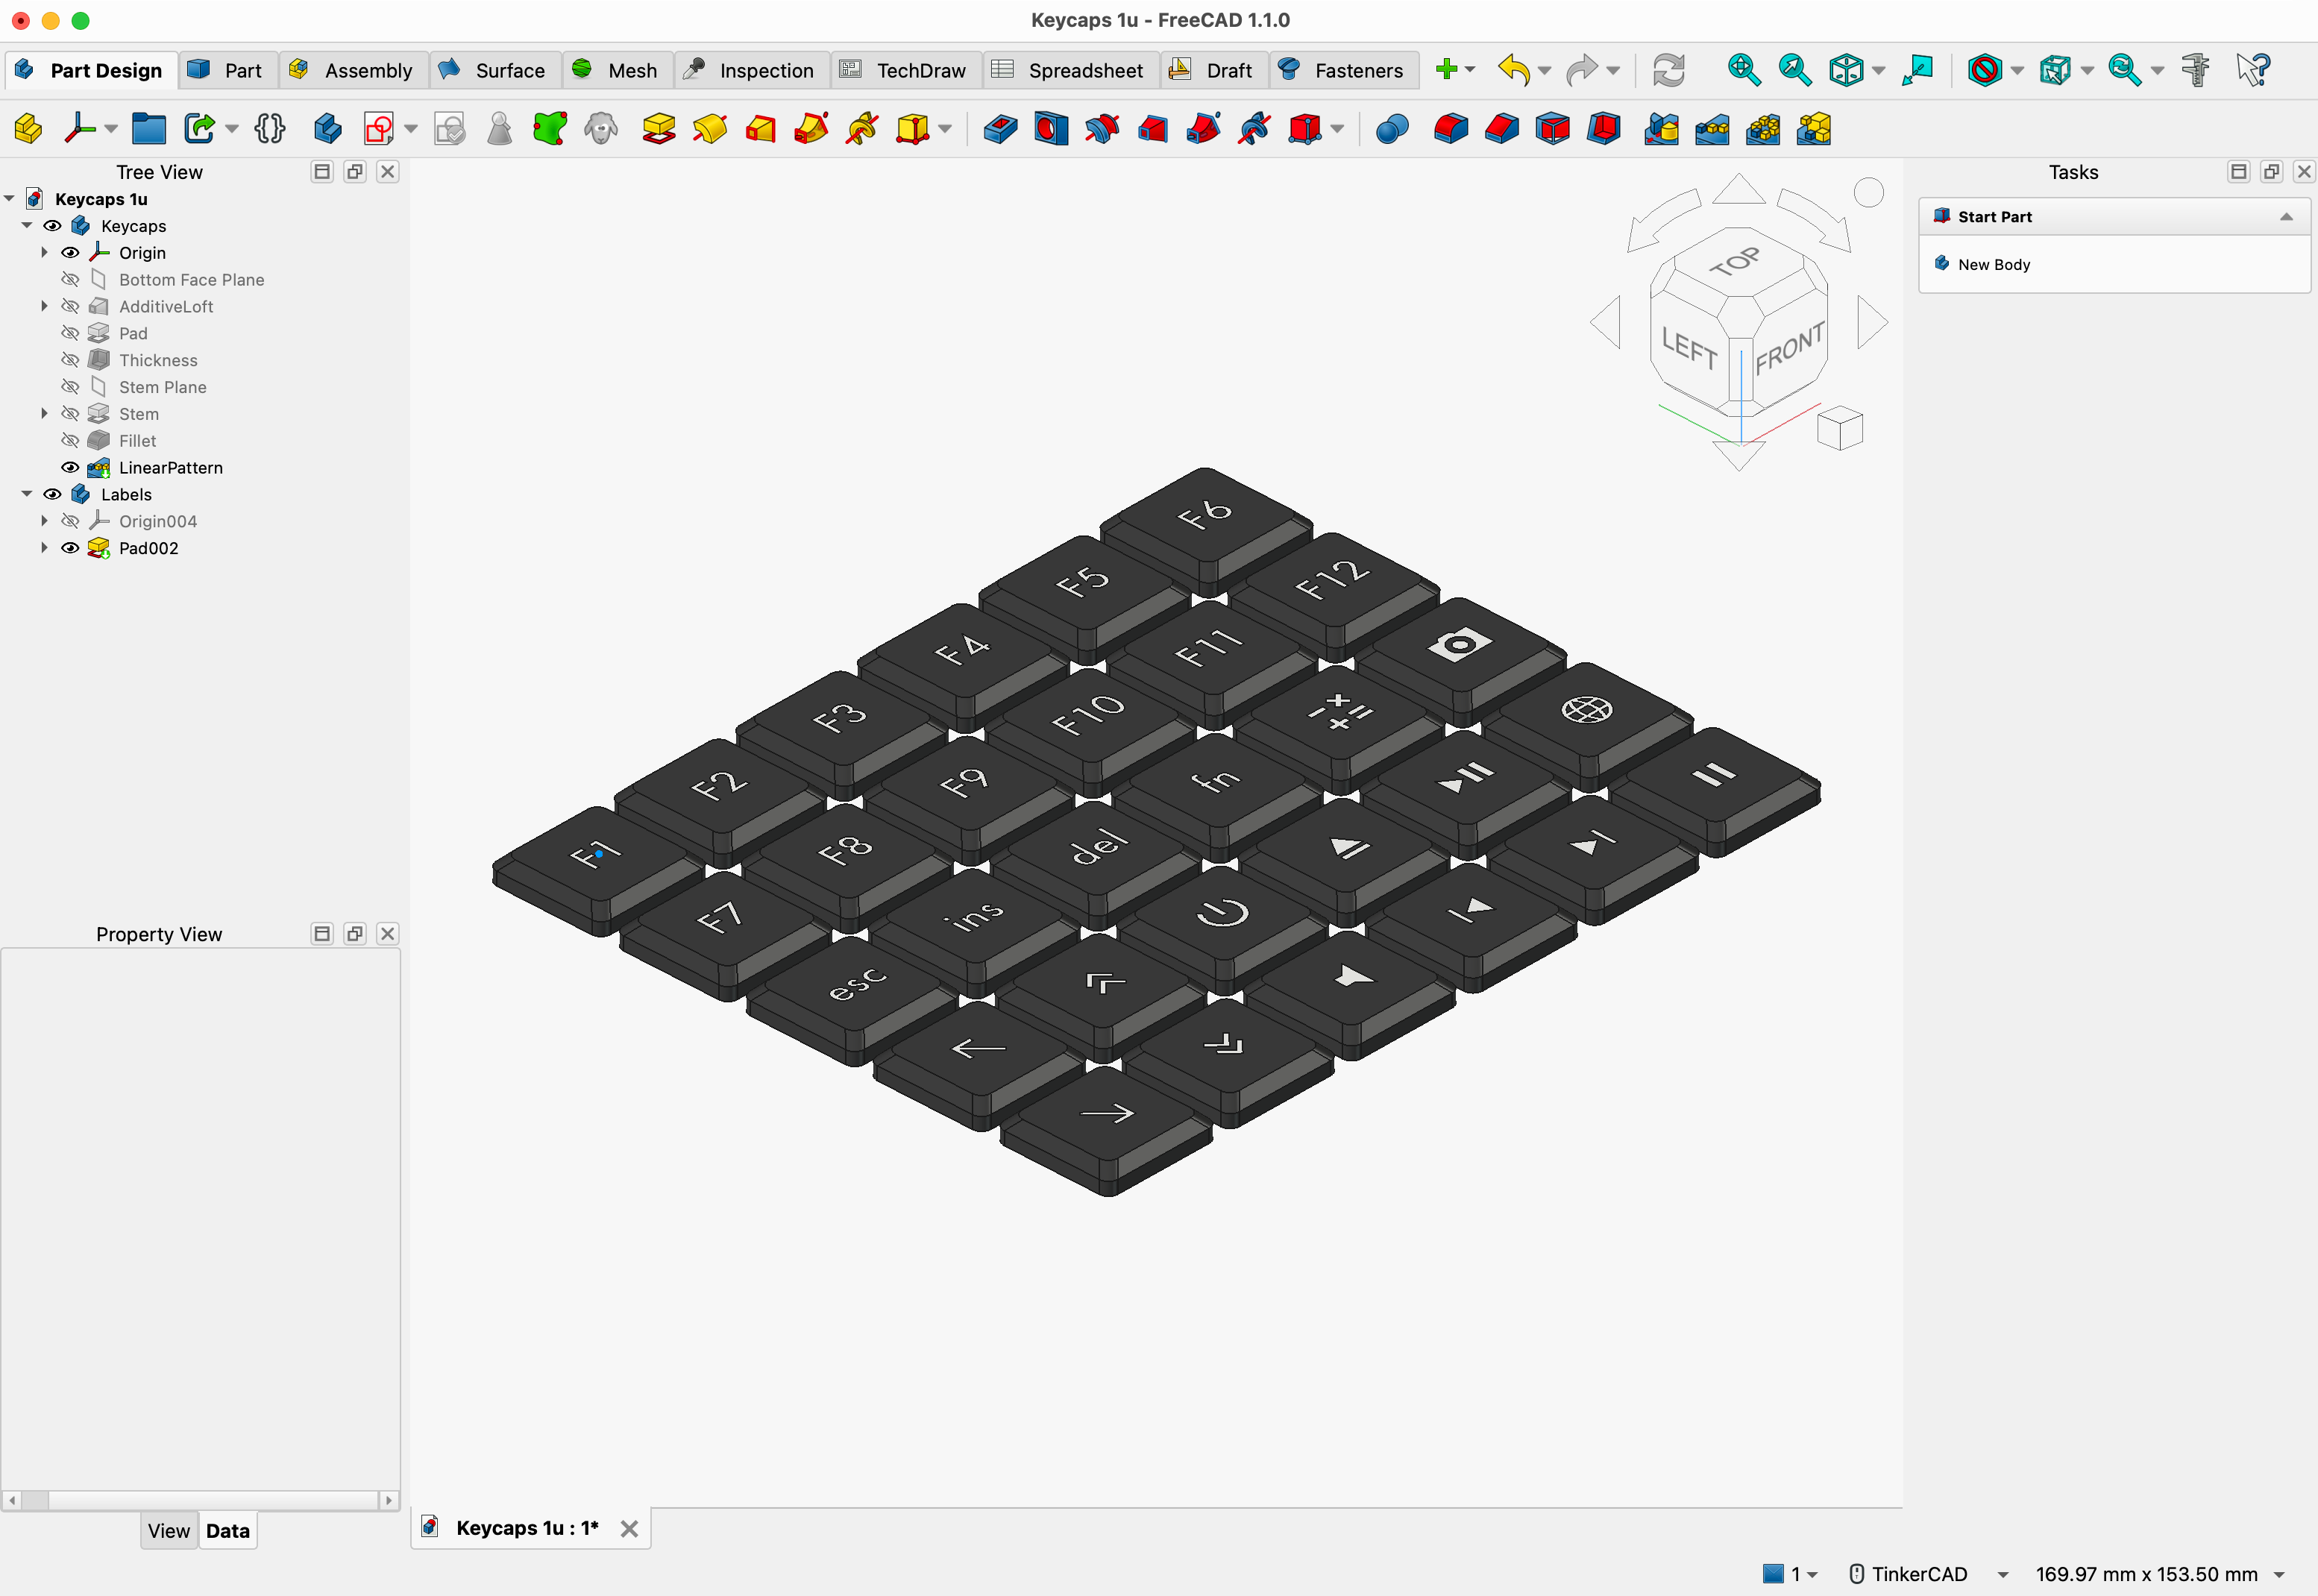Switch to the View property tab
Screen dimensions: 2318x1596
pos(168,1530)
